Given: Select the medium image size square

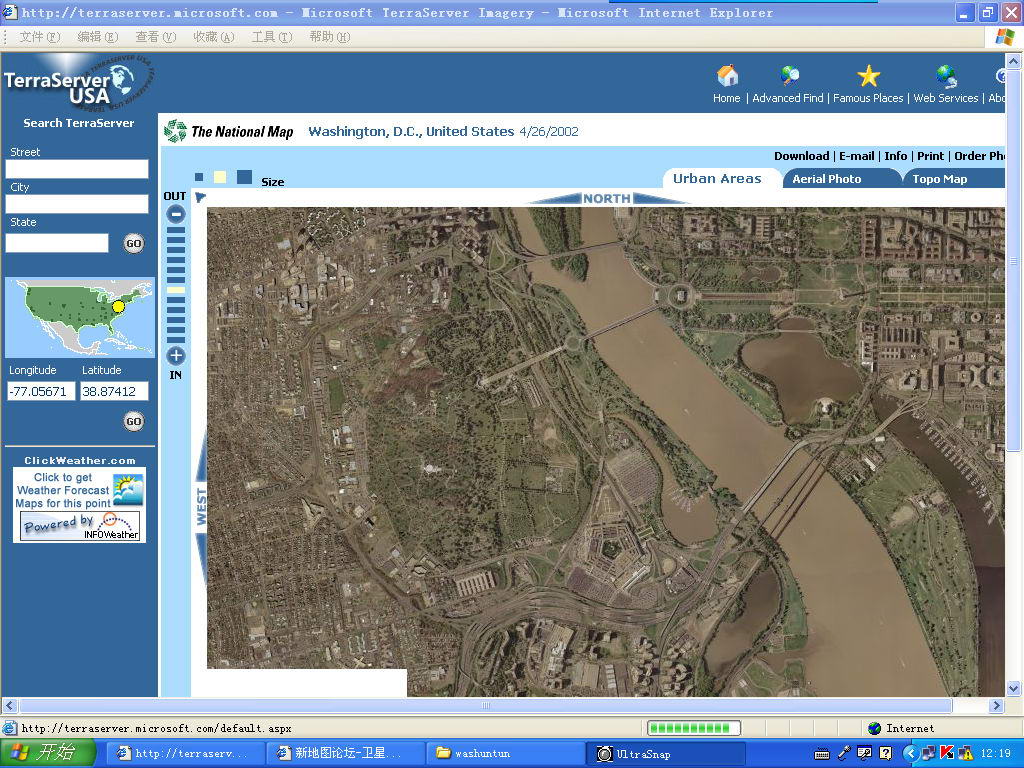Looking at the screenshot, I should pyautogui.click(x=220, y=178).
